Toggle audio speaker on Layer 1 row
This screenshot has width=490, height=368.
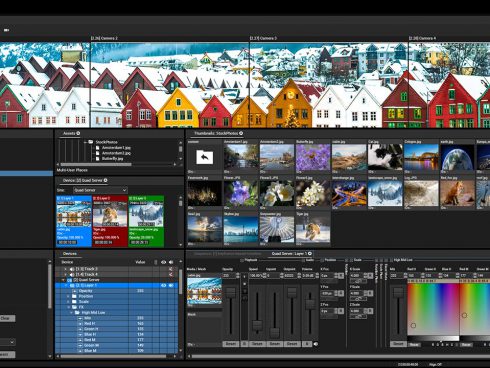[x=171, y=285]
